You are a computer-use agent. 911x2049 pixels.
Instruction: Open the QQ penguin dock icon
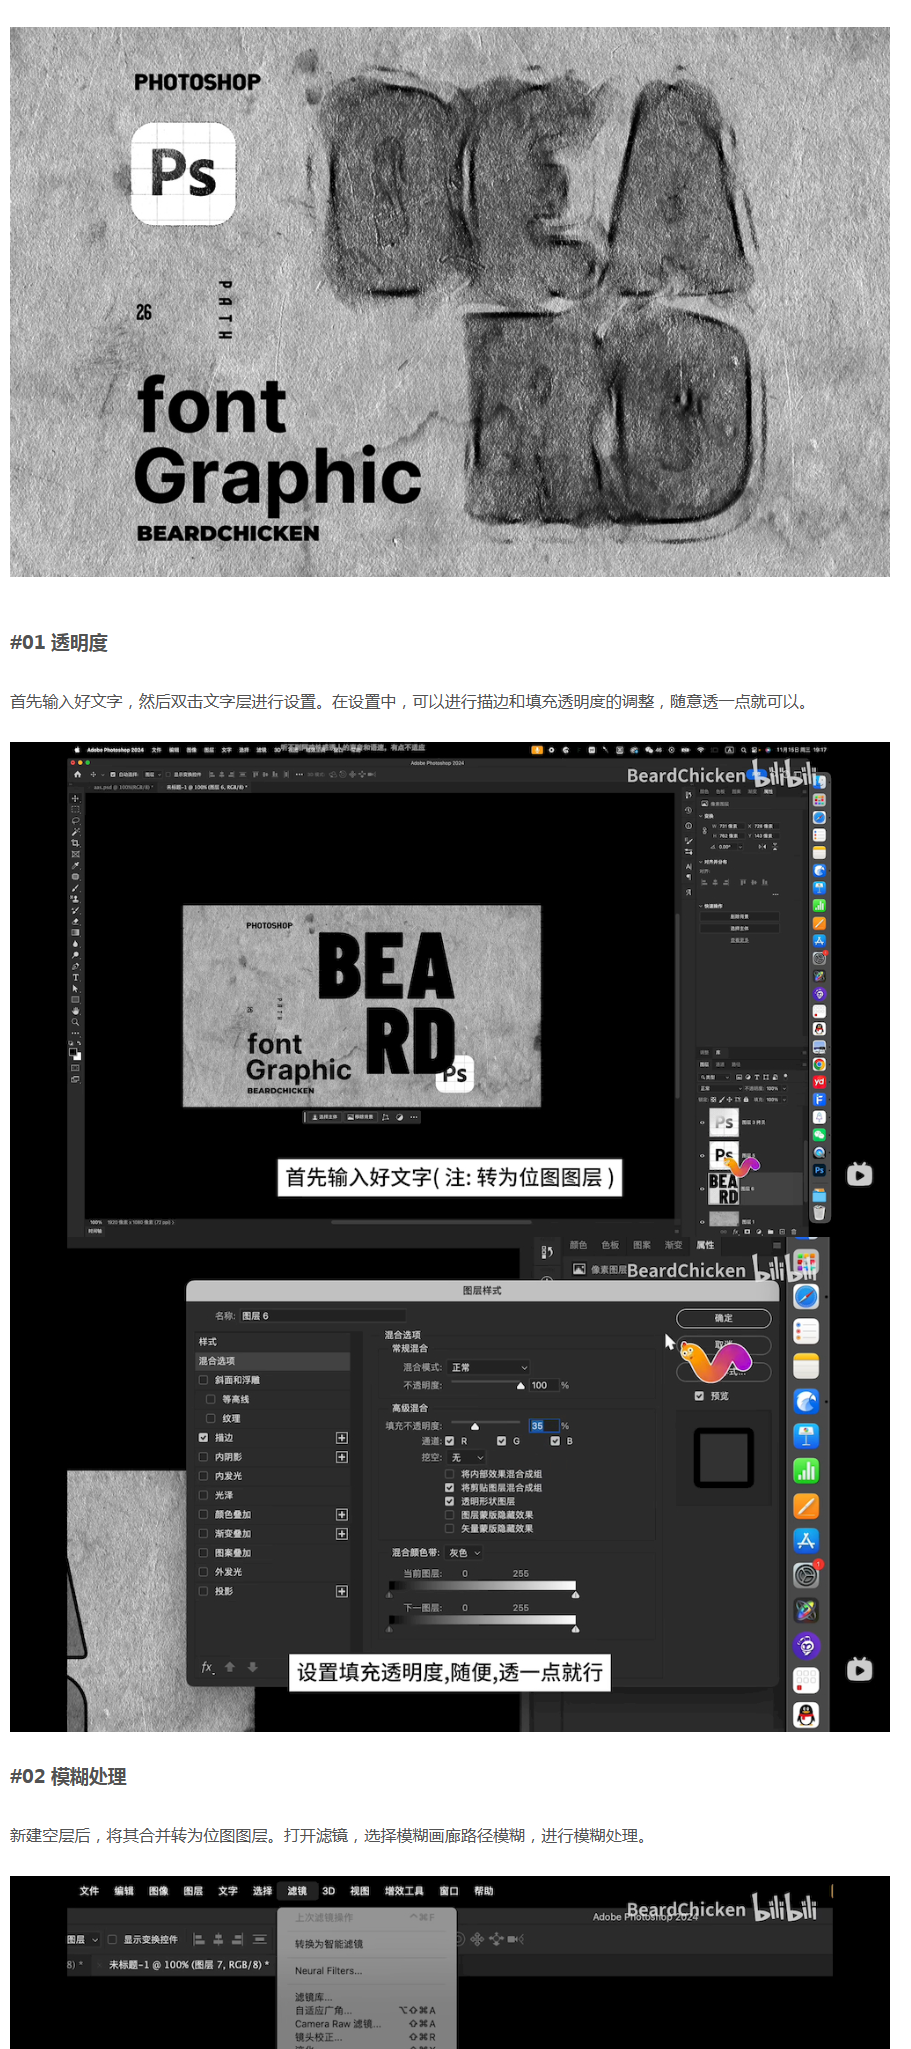[806, 1715]
